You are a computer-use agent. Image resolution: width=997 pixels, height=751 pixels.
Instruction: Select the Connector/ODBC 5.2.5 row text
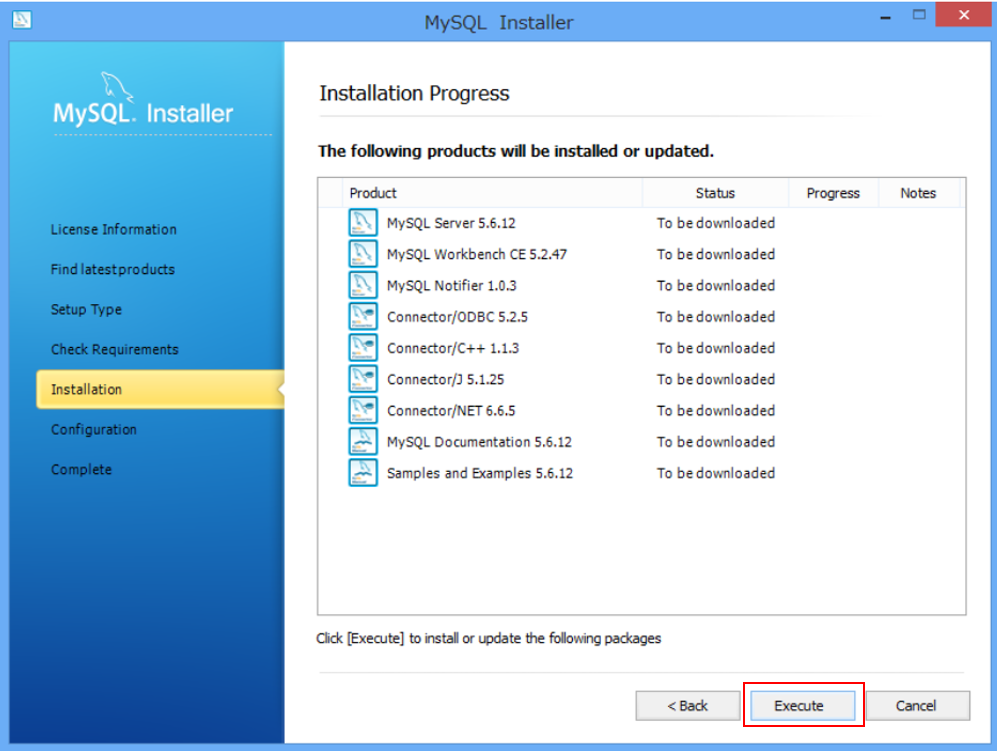[457, 317]
